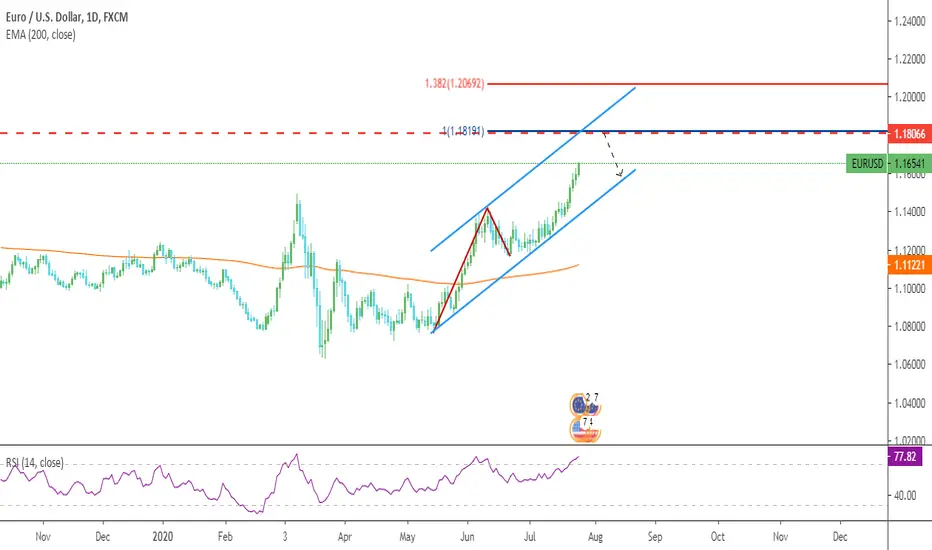The image size is (932, 550).
Task: Select the EMA (200, close) indicator legend
Action: pos(40,34)
